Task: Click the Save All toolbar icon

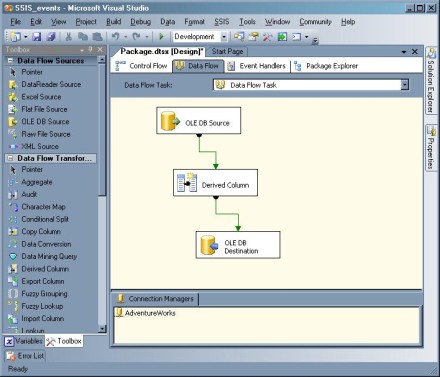Action: [x=50, y=36]
